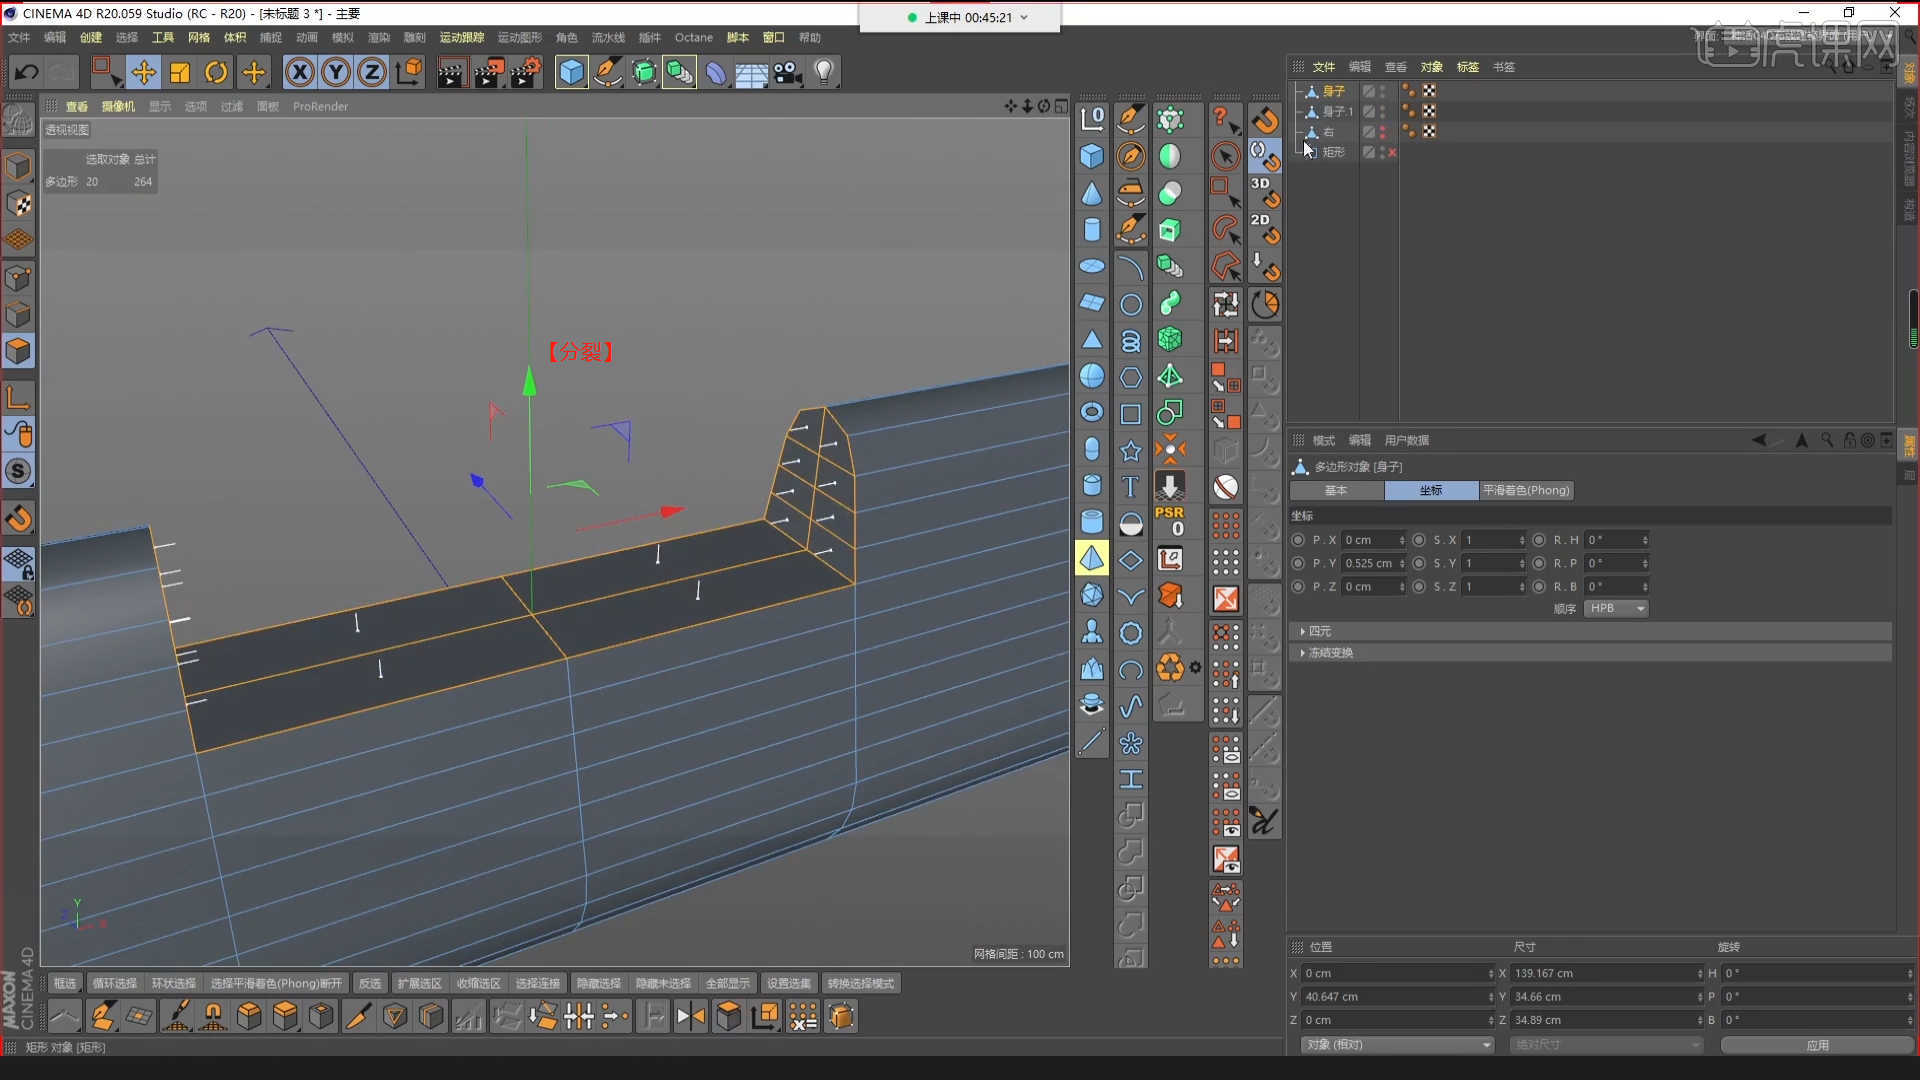
Task: Click the Knife tool icon in bottom toolbar
Action: (x=357, y=1016)
